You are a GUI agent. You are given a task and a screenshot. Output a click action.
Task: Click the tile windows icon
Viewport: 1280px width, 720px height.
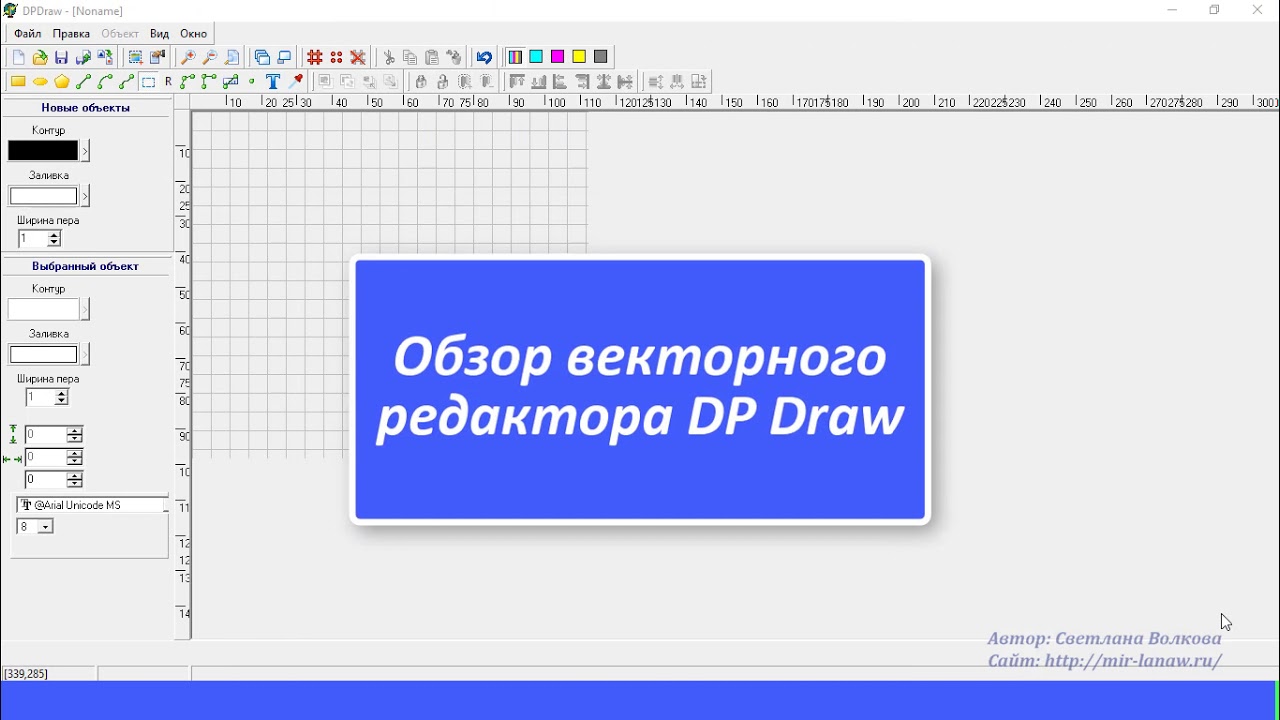285,58
